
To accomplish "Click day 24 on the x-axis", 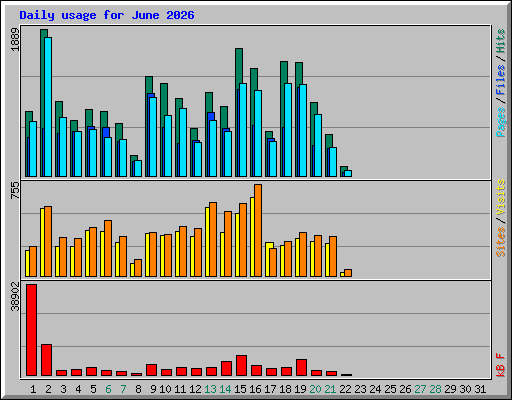I will coord(375,389).
